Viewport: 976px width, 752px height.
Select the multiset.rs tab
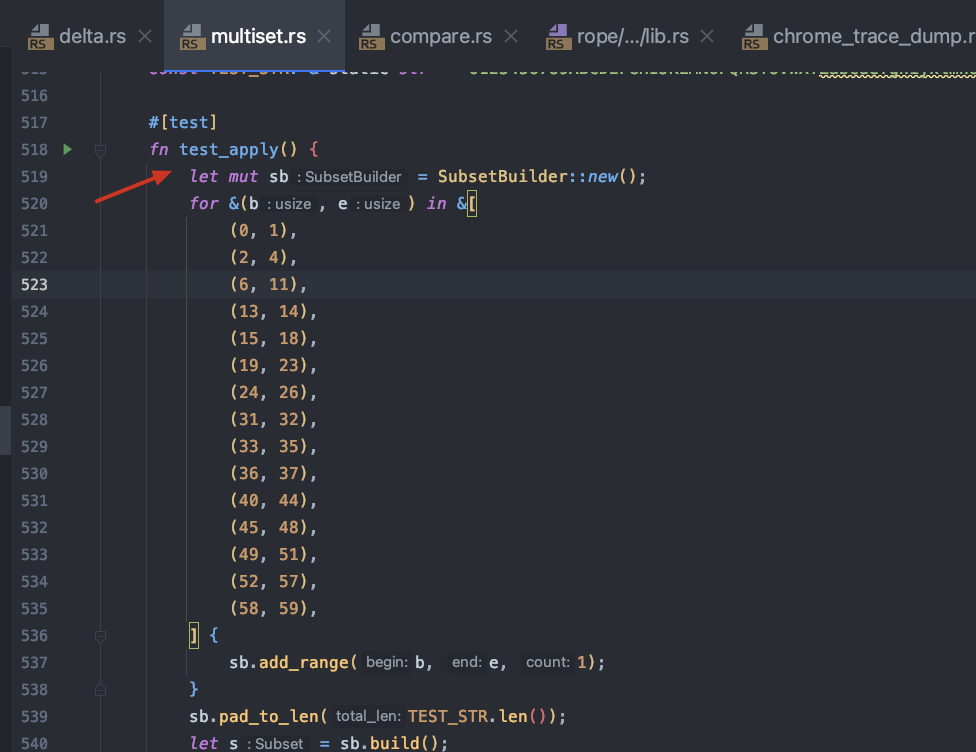[258, 36]
